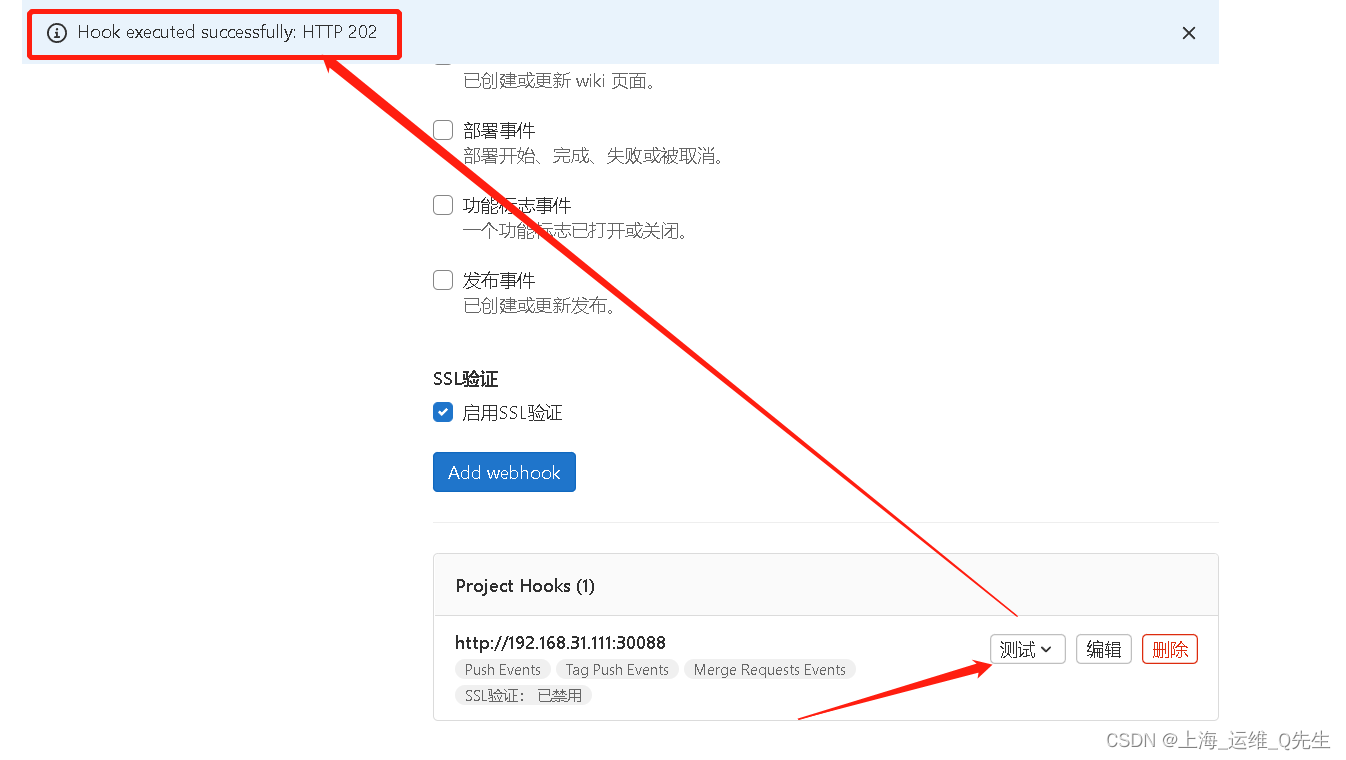Dismiss the hook executed alert with X

pos(1189,33)
